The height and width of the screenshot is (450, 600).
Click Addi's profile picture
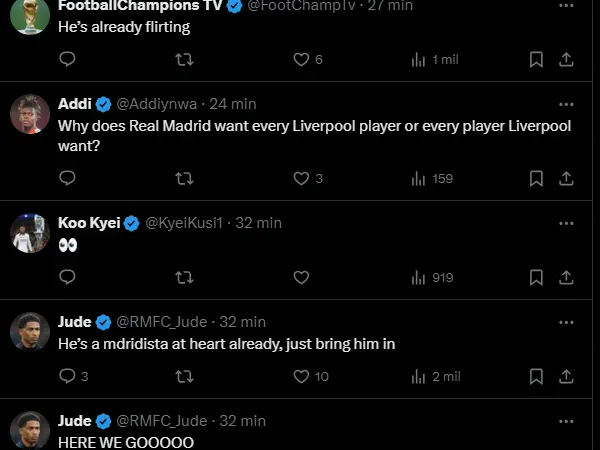tap(31, 114)
